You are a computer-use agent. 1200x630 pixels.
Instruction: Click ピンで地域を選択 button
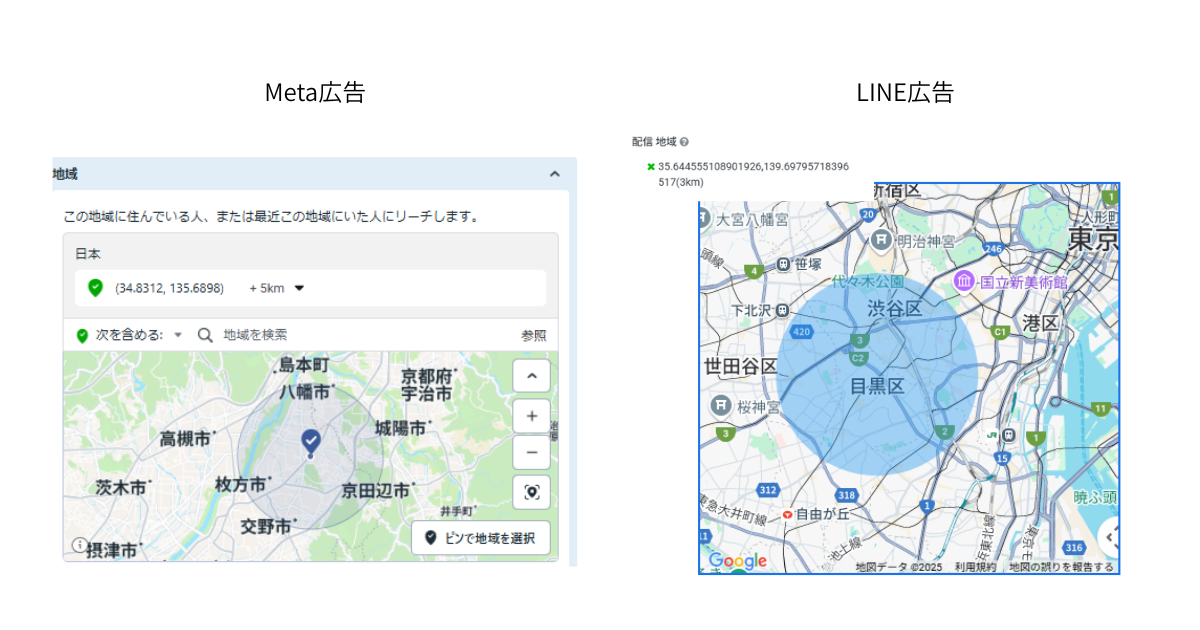click(480, 538)
